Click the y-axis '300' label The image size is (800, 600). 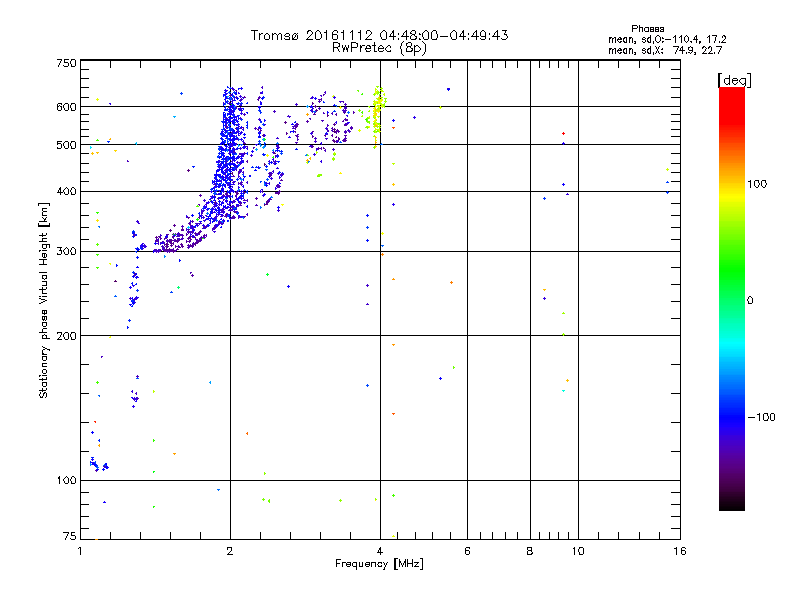pyautogui.click(x=66, y=252)
